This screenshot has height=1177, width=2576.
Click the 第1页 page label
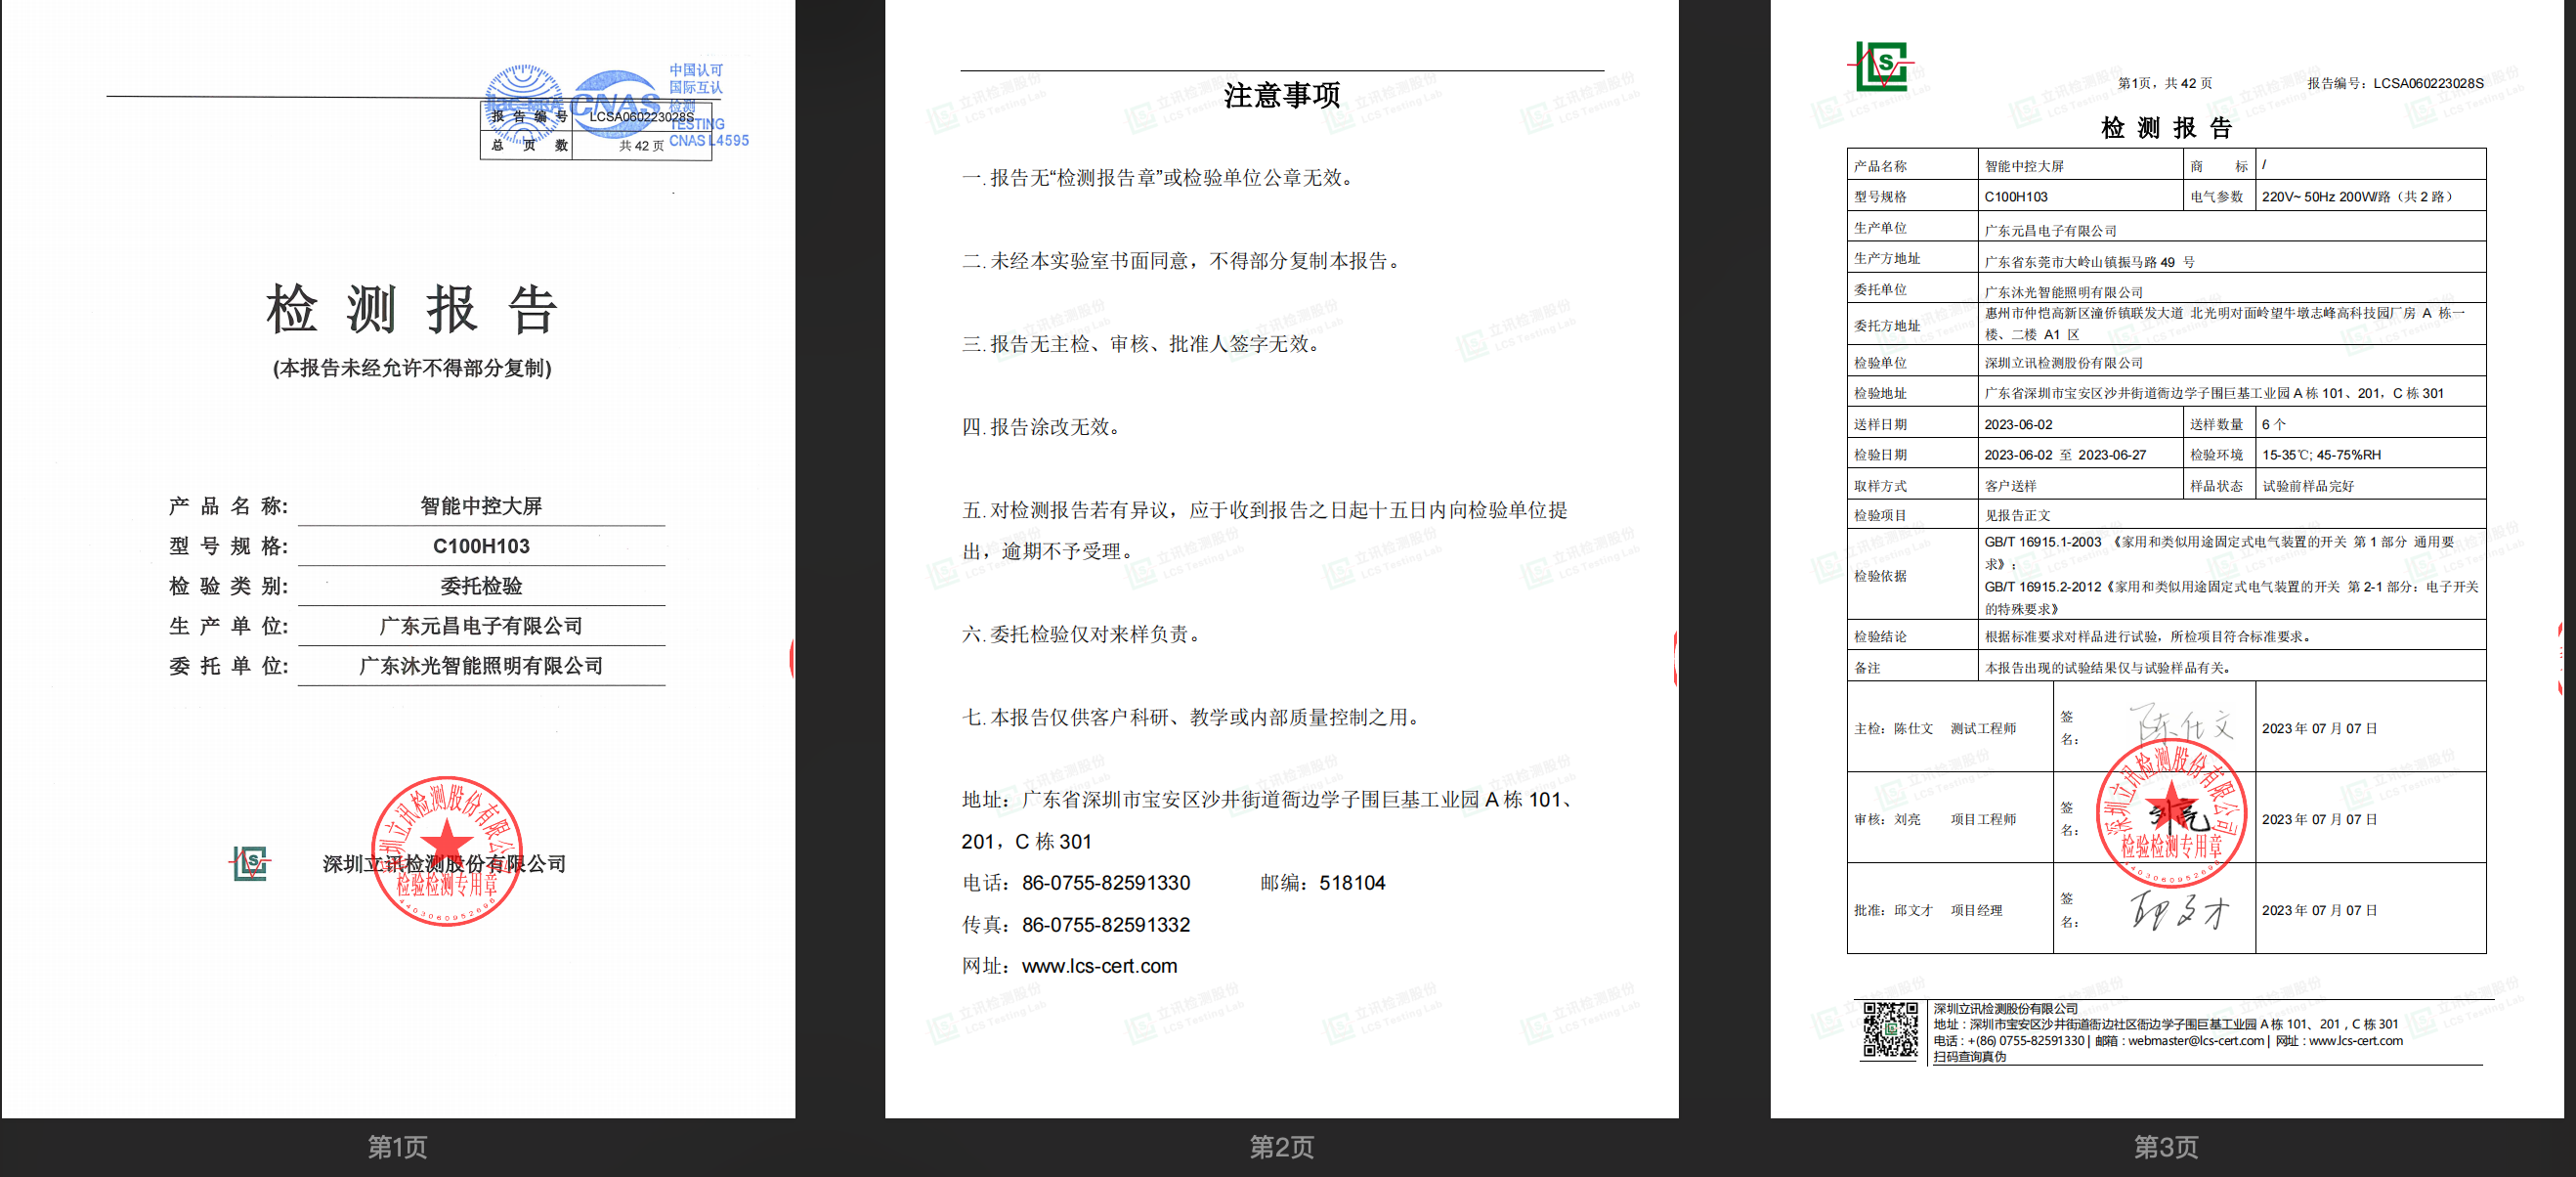(397, 1146)
